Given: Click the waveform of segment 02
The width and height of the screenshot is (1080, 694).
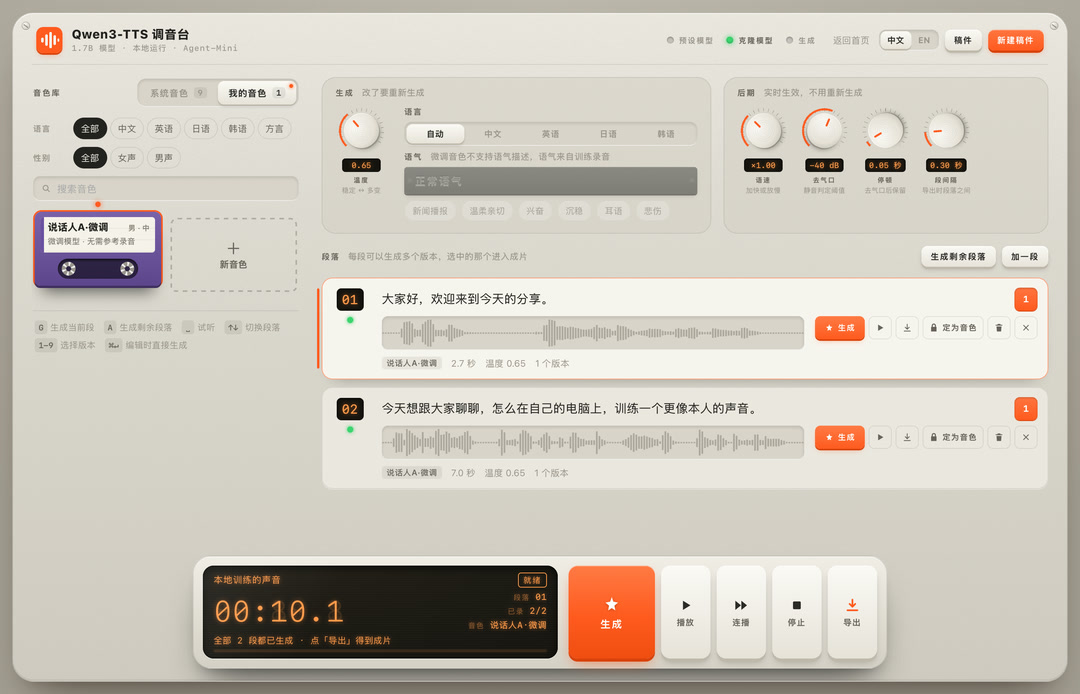Looking at the screenshot, I should point(593,442).
